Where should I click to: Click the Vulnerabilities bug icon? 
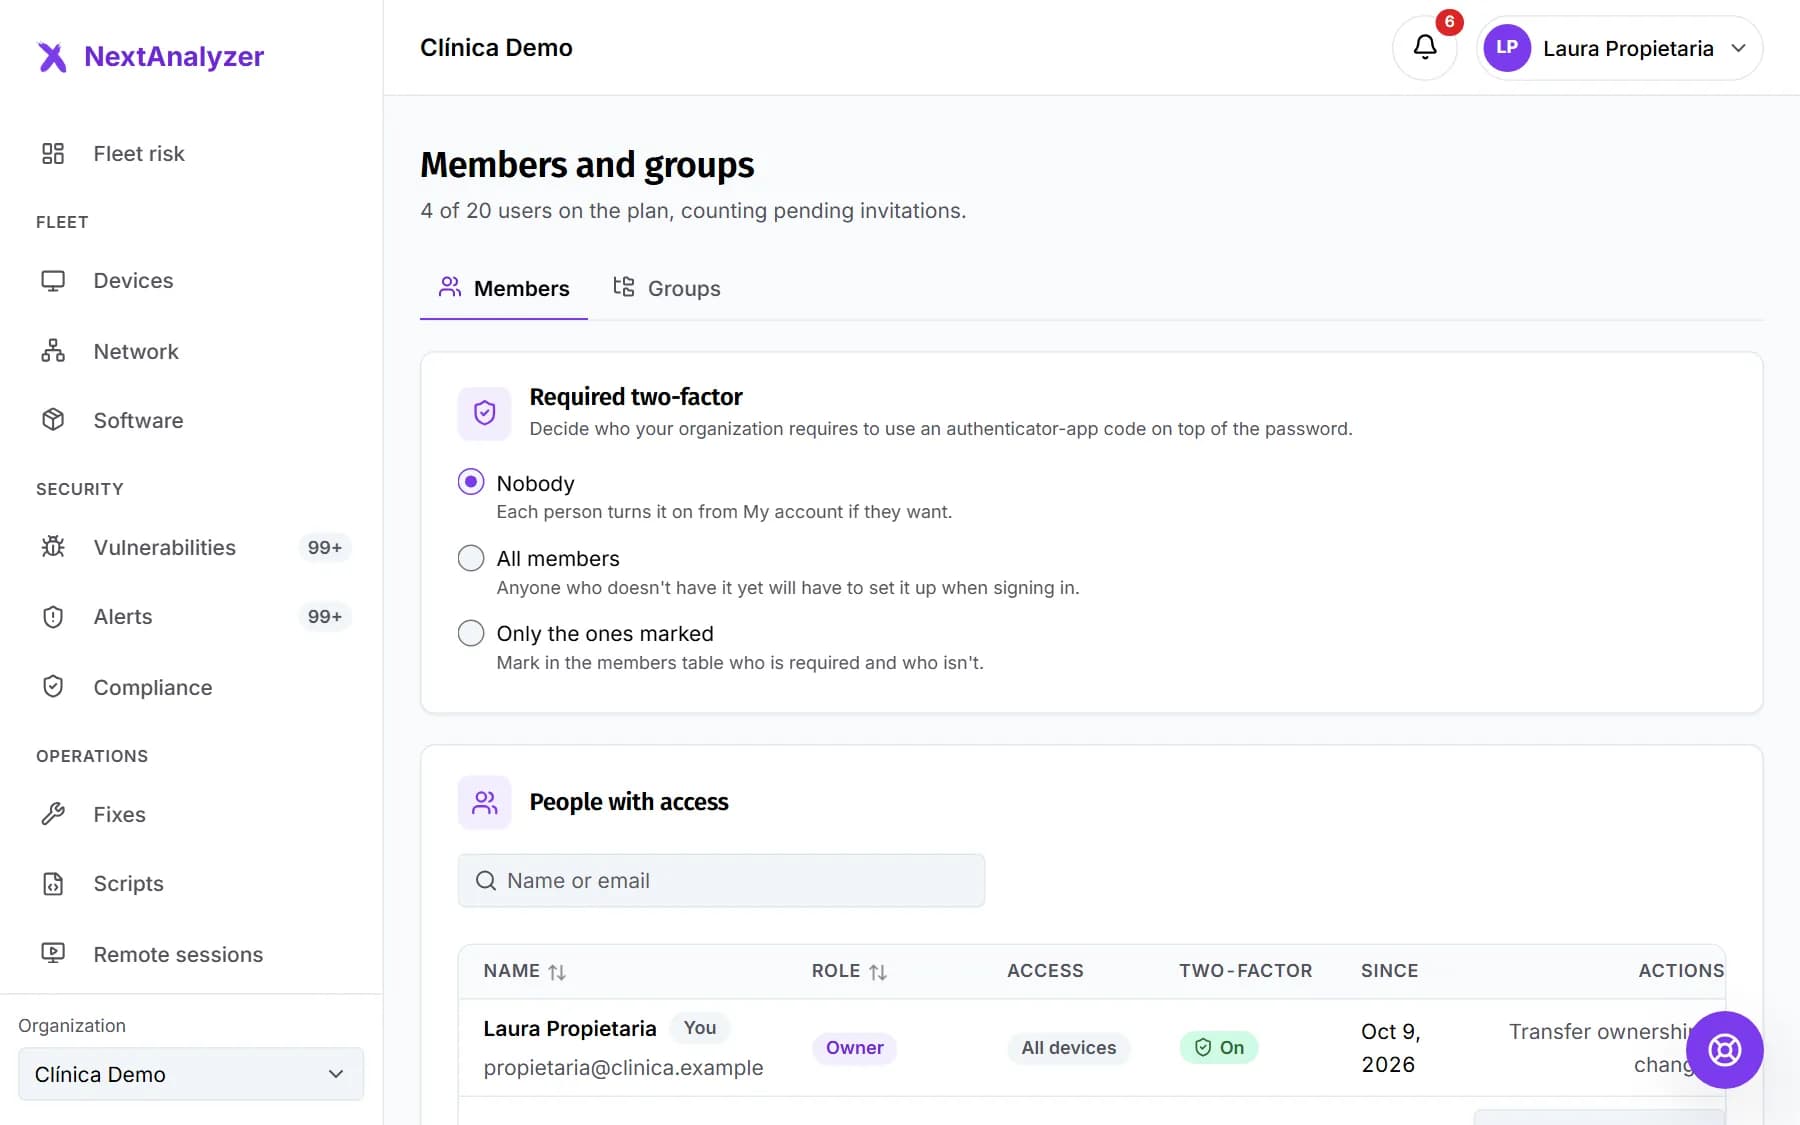click(53, 547)
